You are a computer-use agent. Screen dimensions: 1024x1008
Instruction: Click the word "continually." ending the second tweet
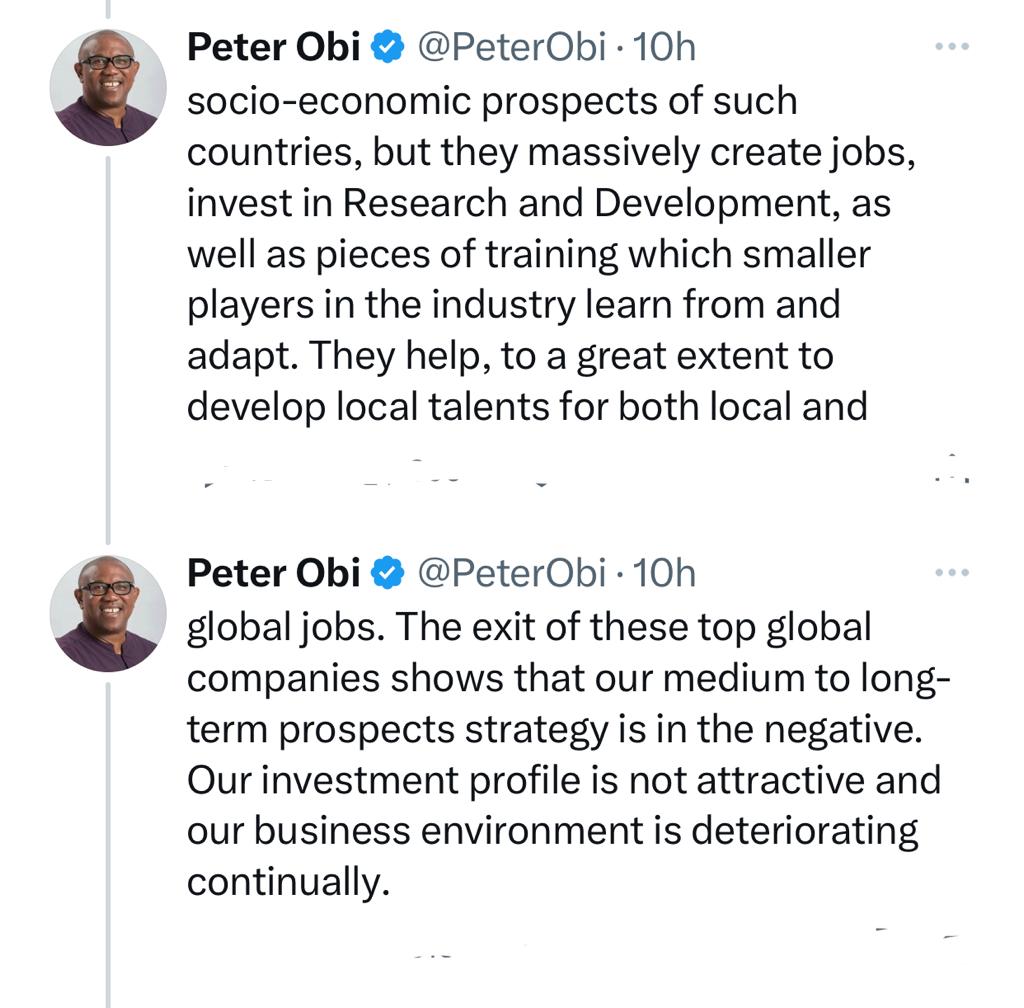[287, 882]
